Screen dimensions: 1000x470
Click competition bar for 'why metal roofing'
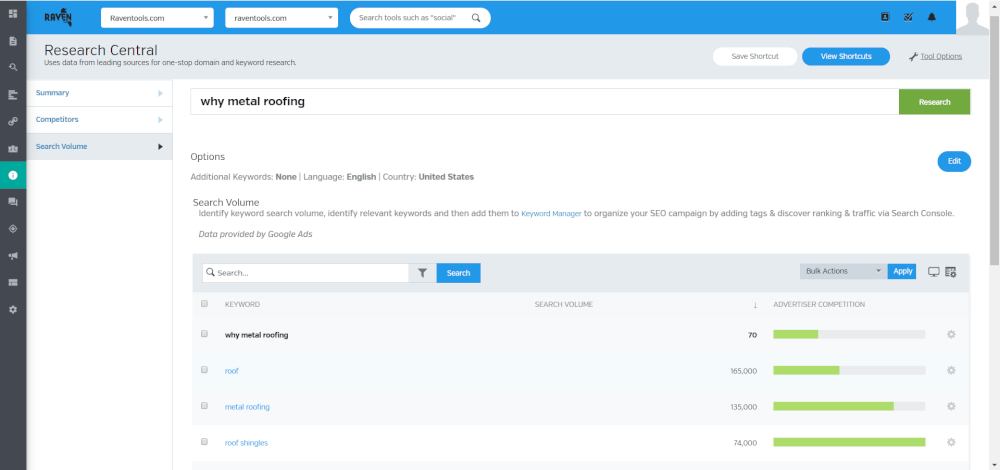[849, 334]
